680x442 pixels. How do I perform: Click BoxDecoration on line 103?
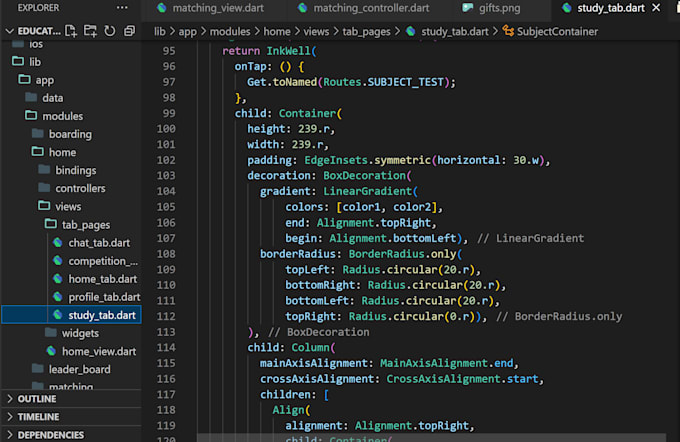click(x=364, y=176)
